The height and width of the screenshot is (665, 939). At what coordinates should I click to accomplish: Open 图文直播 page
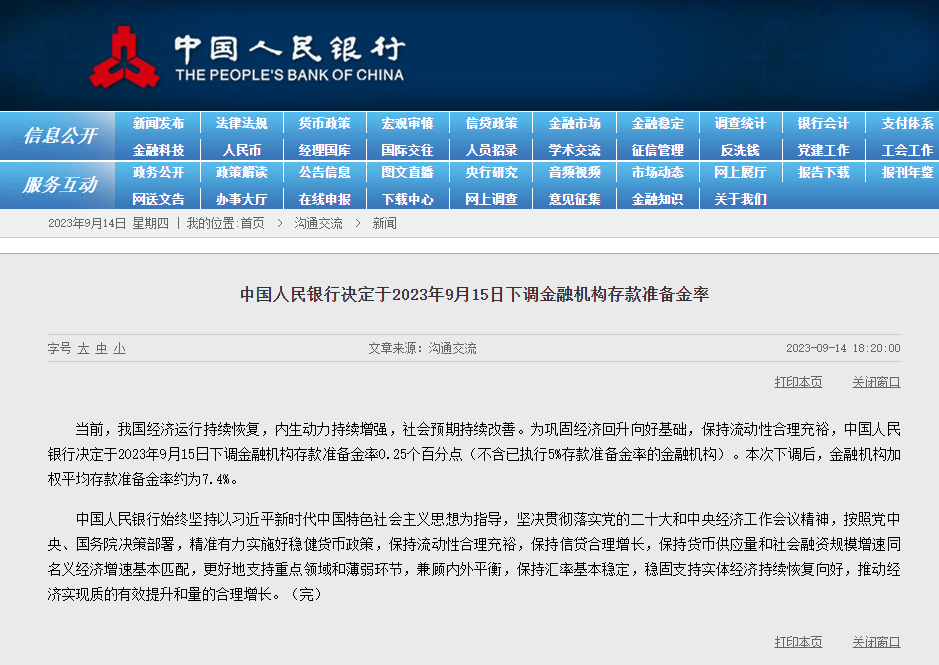pyautogui.click(x=407, y=173)
